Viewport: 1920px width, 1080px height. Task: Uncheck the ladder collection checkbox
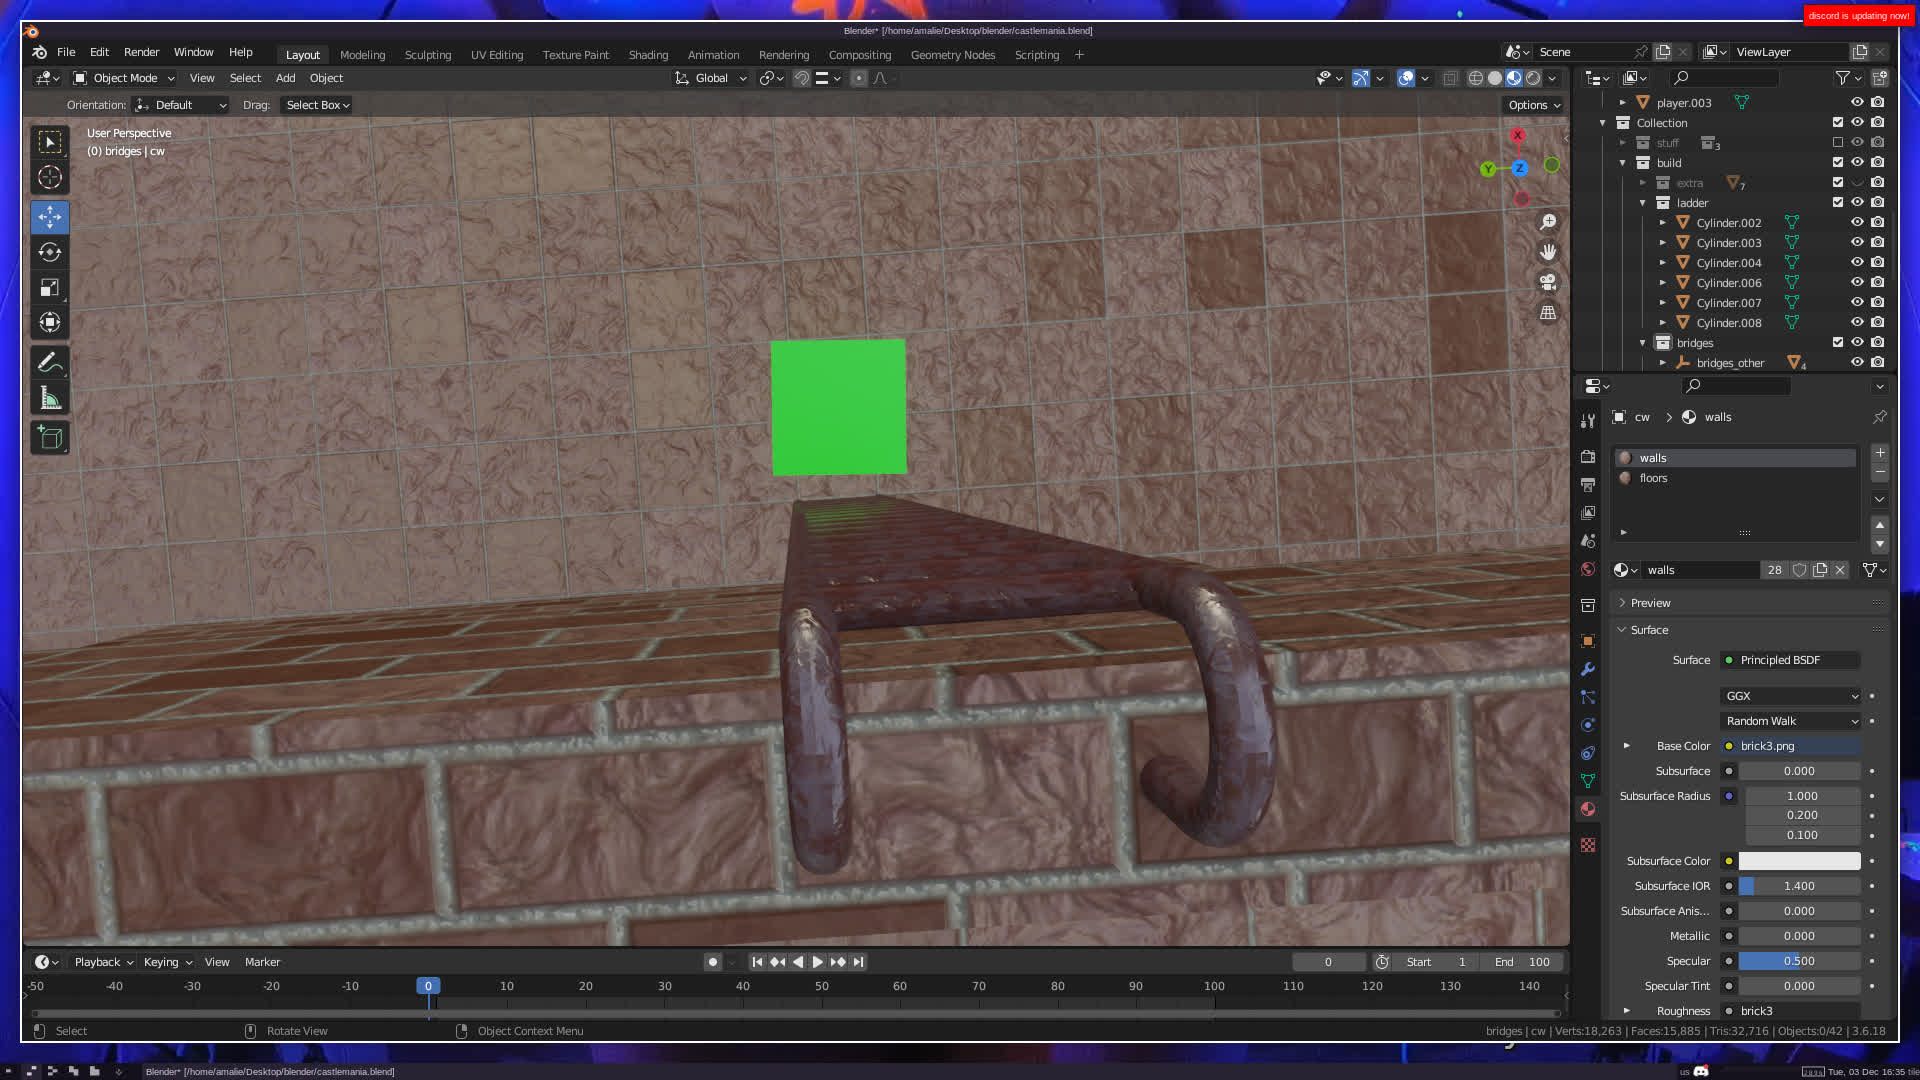point(1838,203)
